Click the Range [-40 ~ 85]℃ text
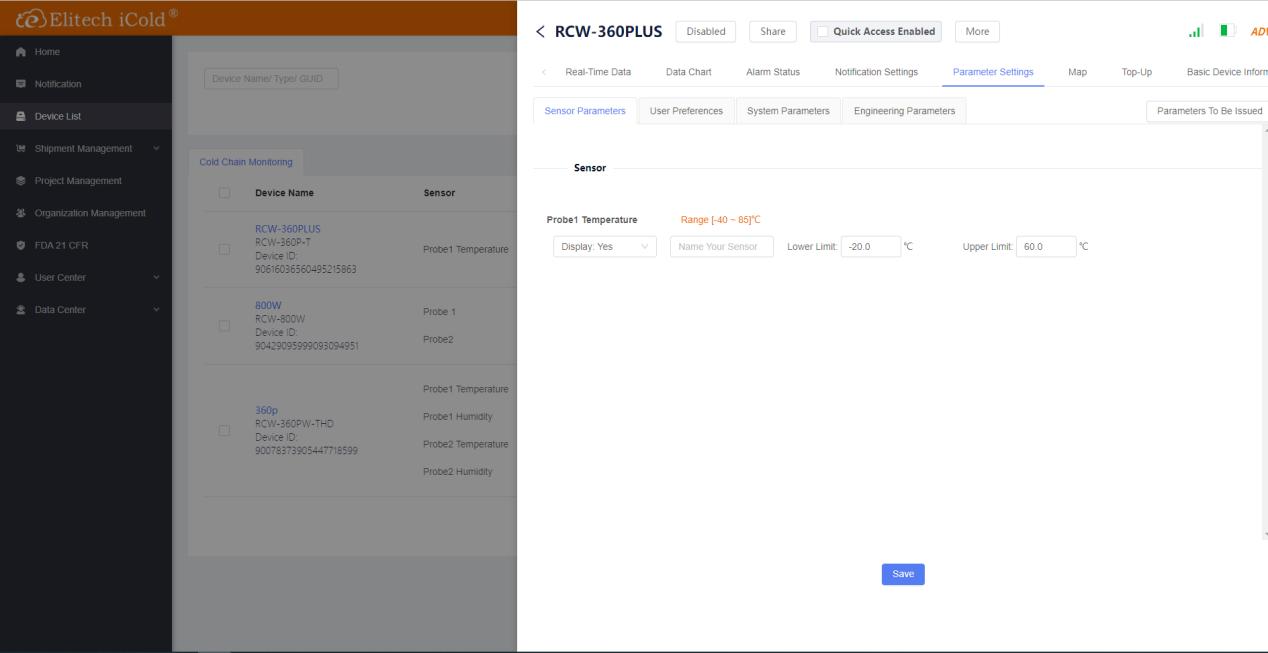 click(721, 220)
